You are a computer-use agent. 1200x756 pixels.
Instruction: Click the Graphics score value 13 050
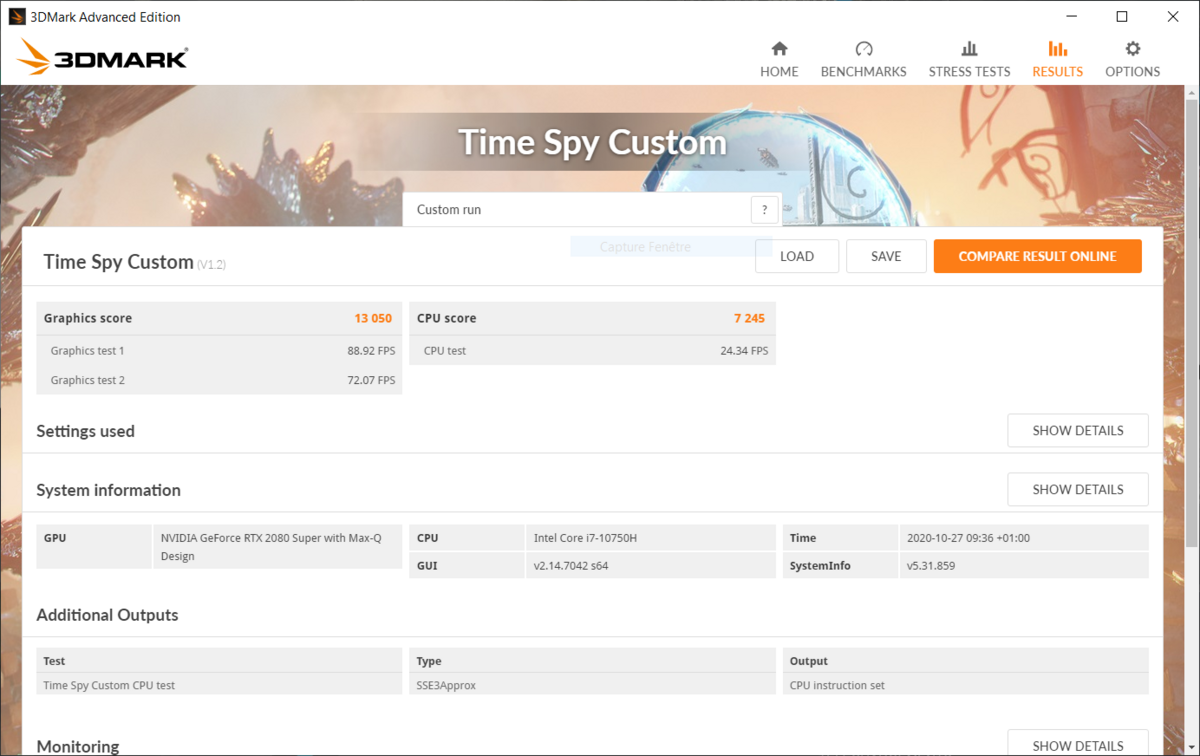pos(373,318)
